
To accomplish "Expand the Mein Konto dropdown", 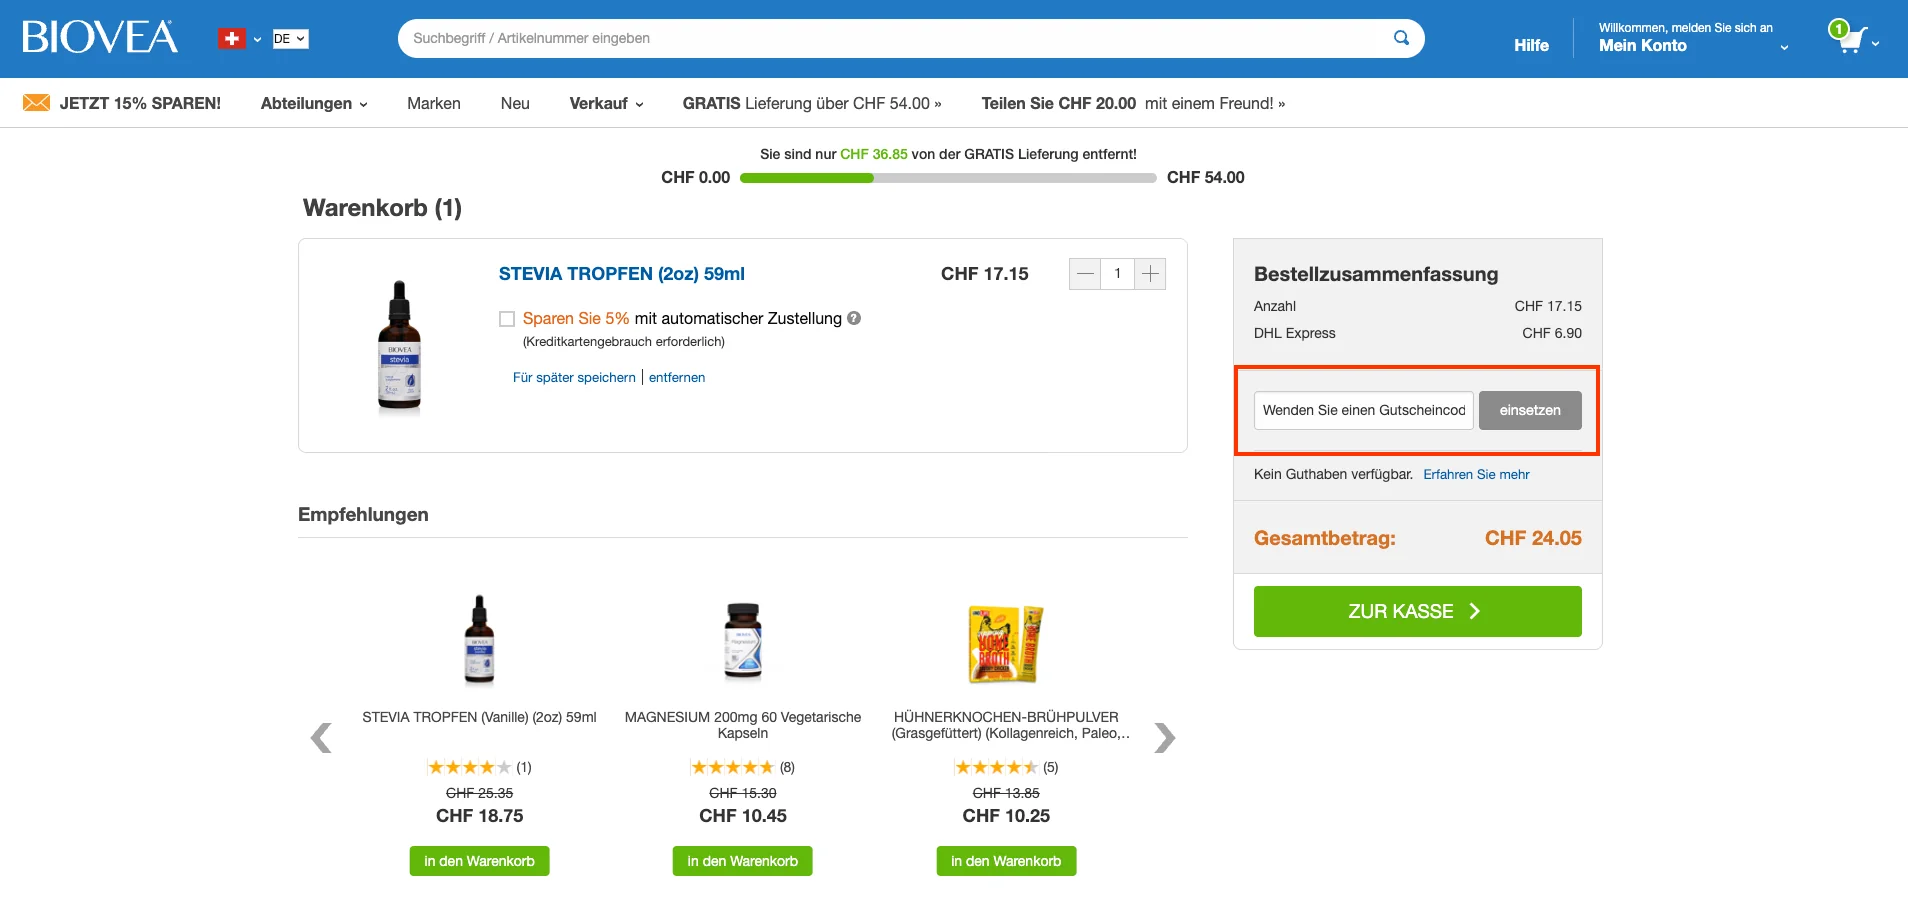I will [x=1692, y=45].
